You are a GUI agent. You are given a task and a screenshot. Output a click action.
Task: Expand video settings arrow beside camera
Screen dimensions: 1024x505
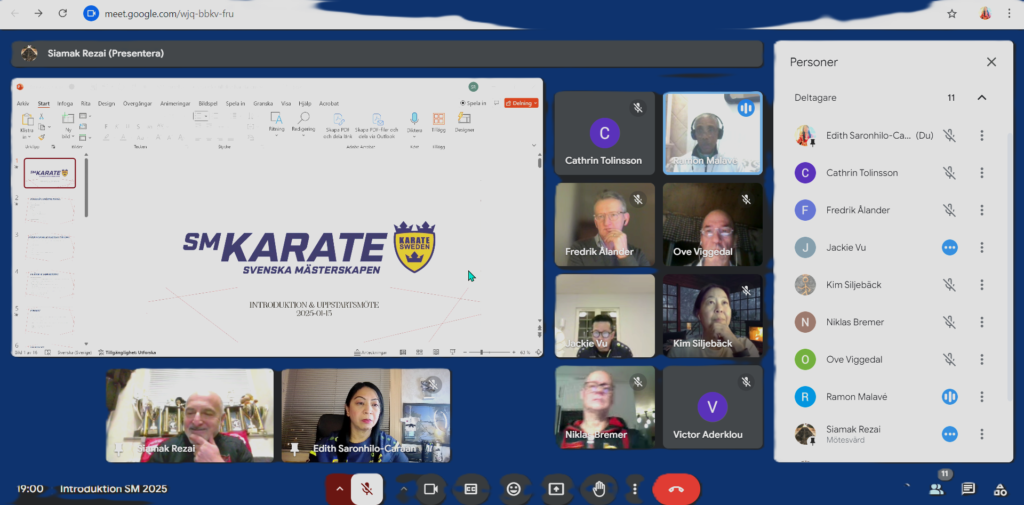pyautogui.click(x=404, y=489)
